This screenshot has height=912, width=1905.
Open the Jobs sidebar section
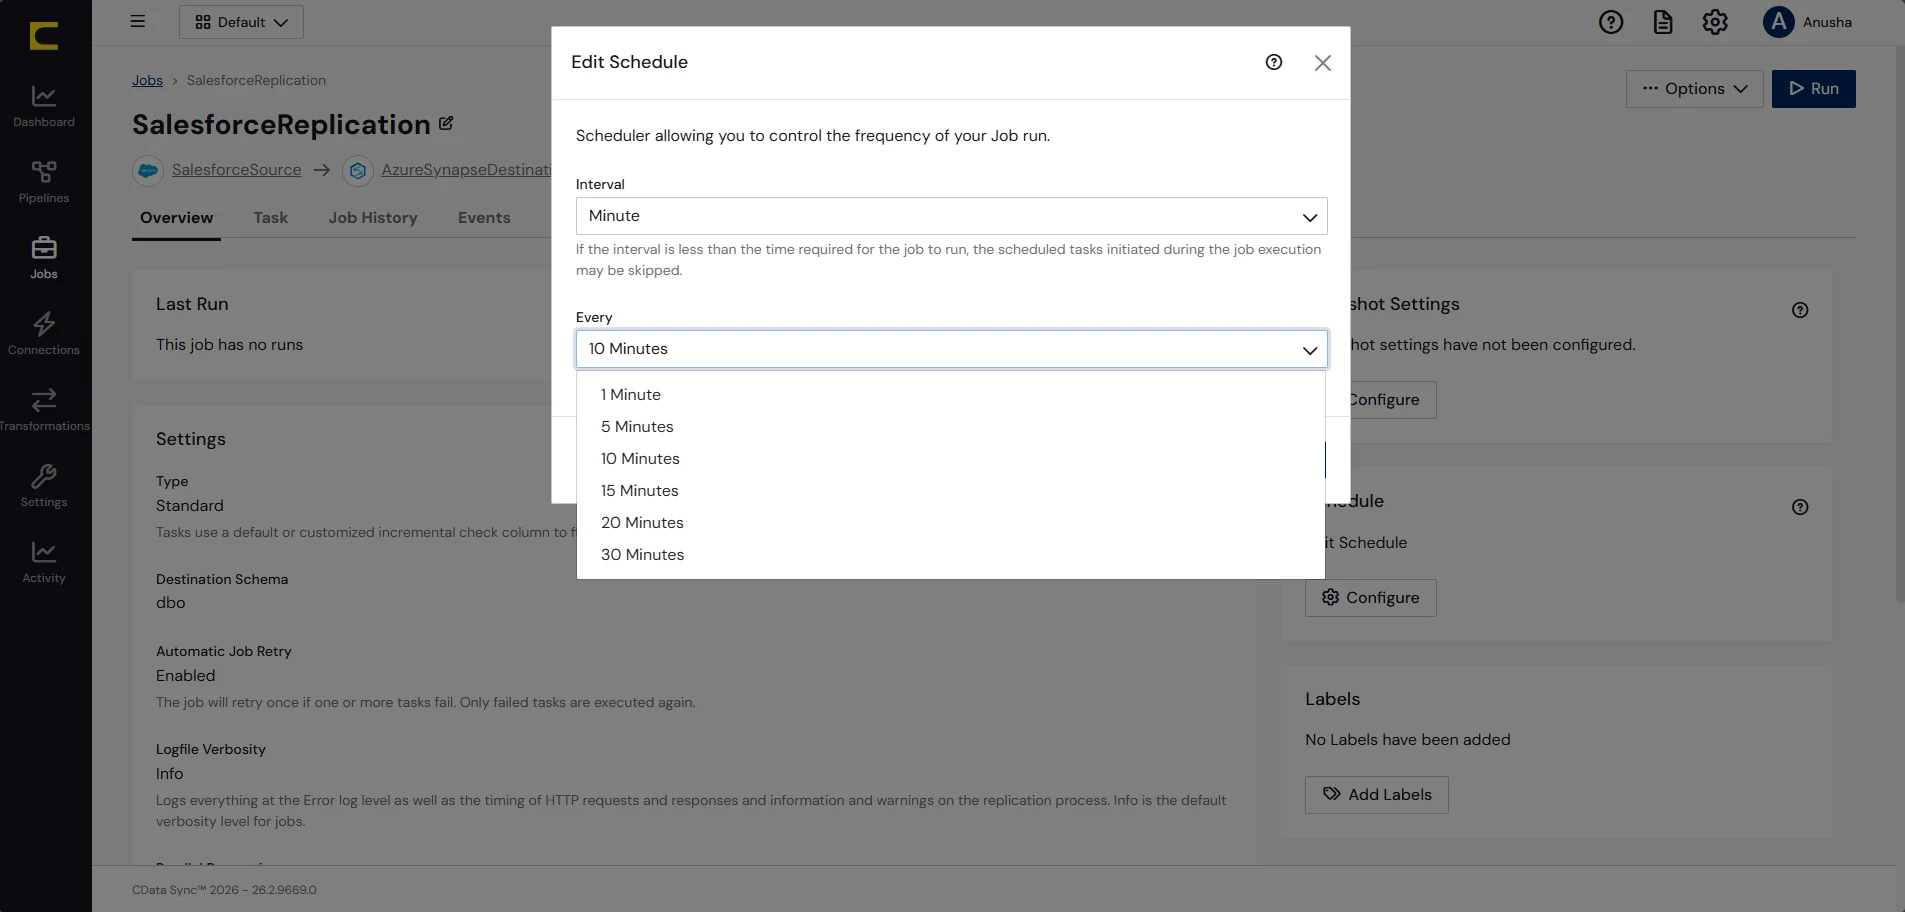pyautogui.click(x=44, y=258)
